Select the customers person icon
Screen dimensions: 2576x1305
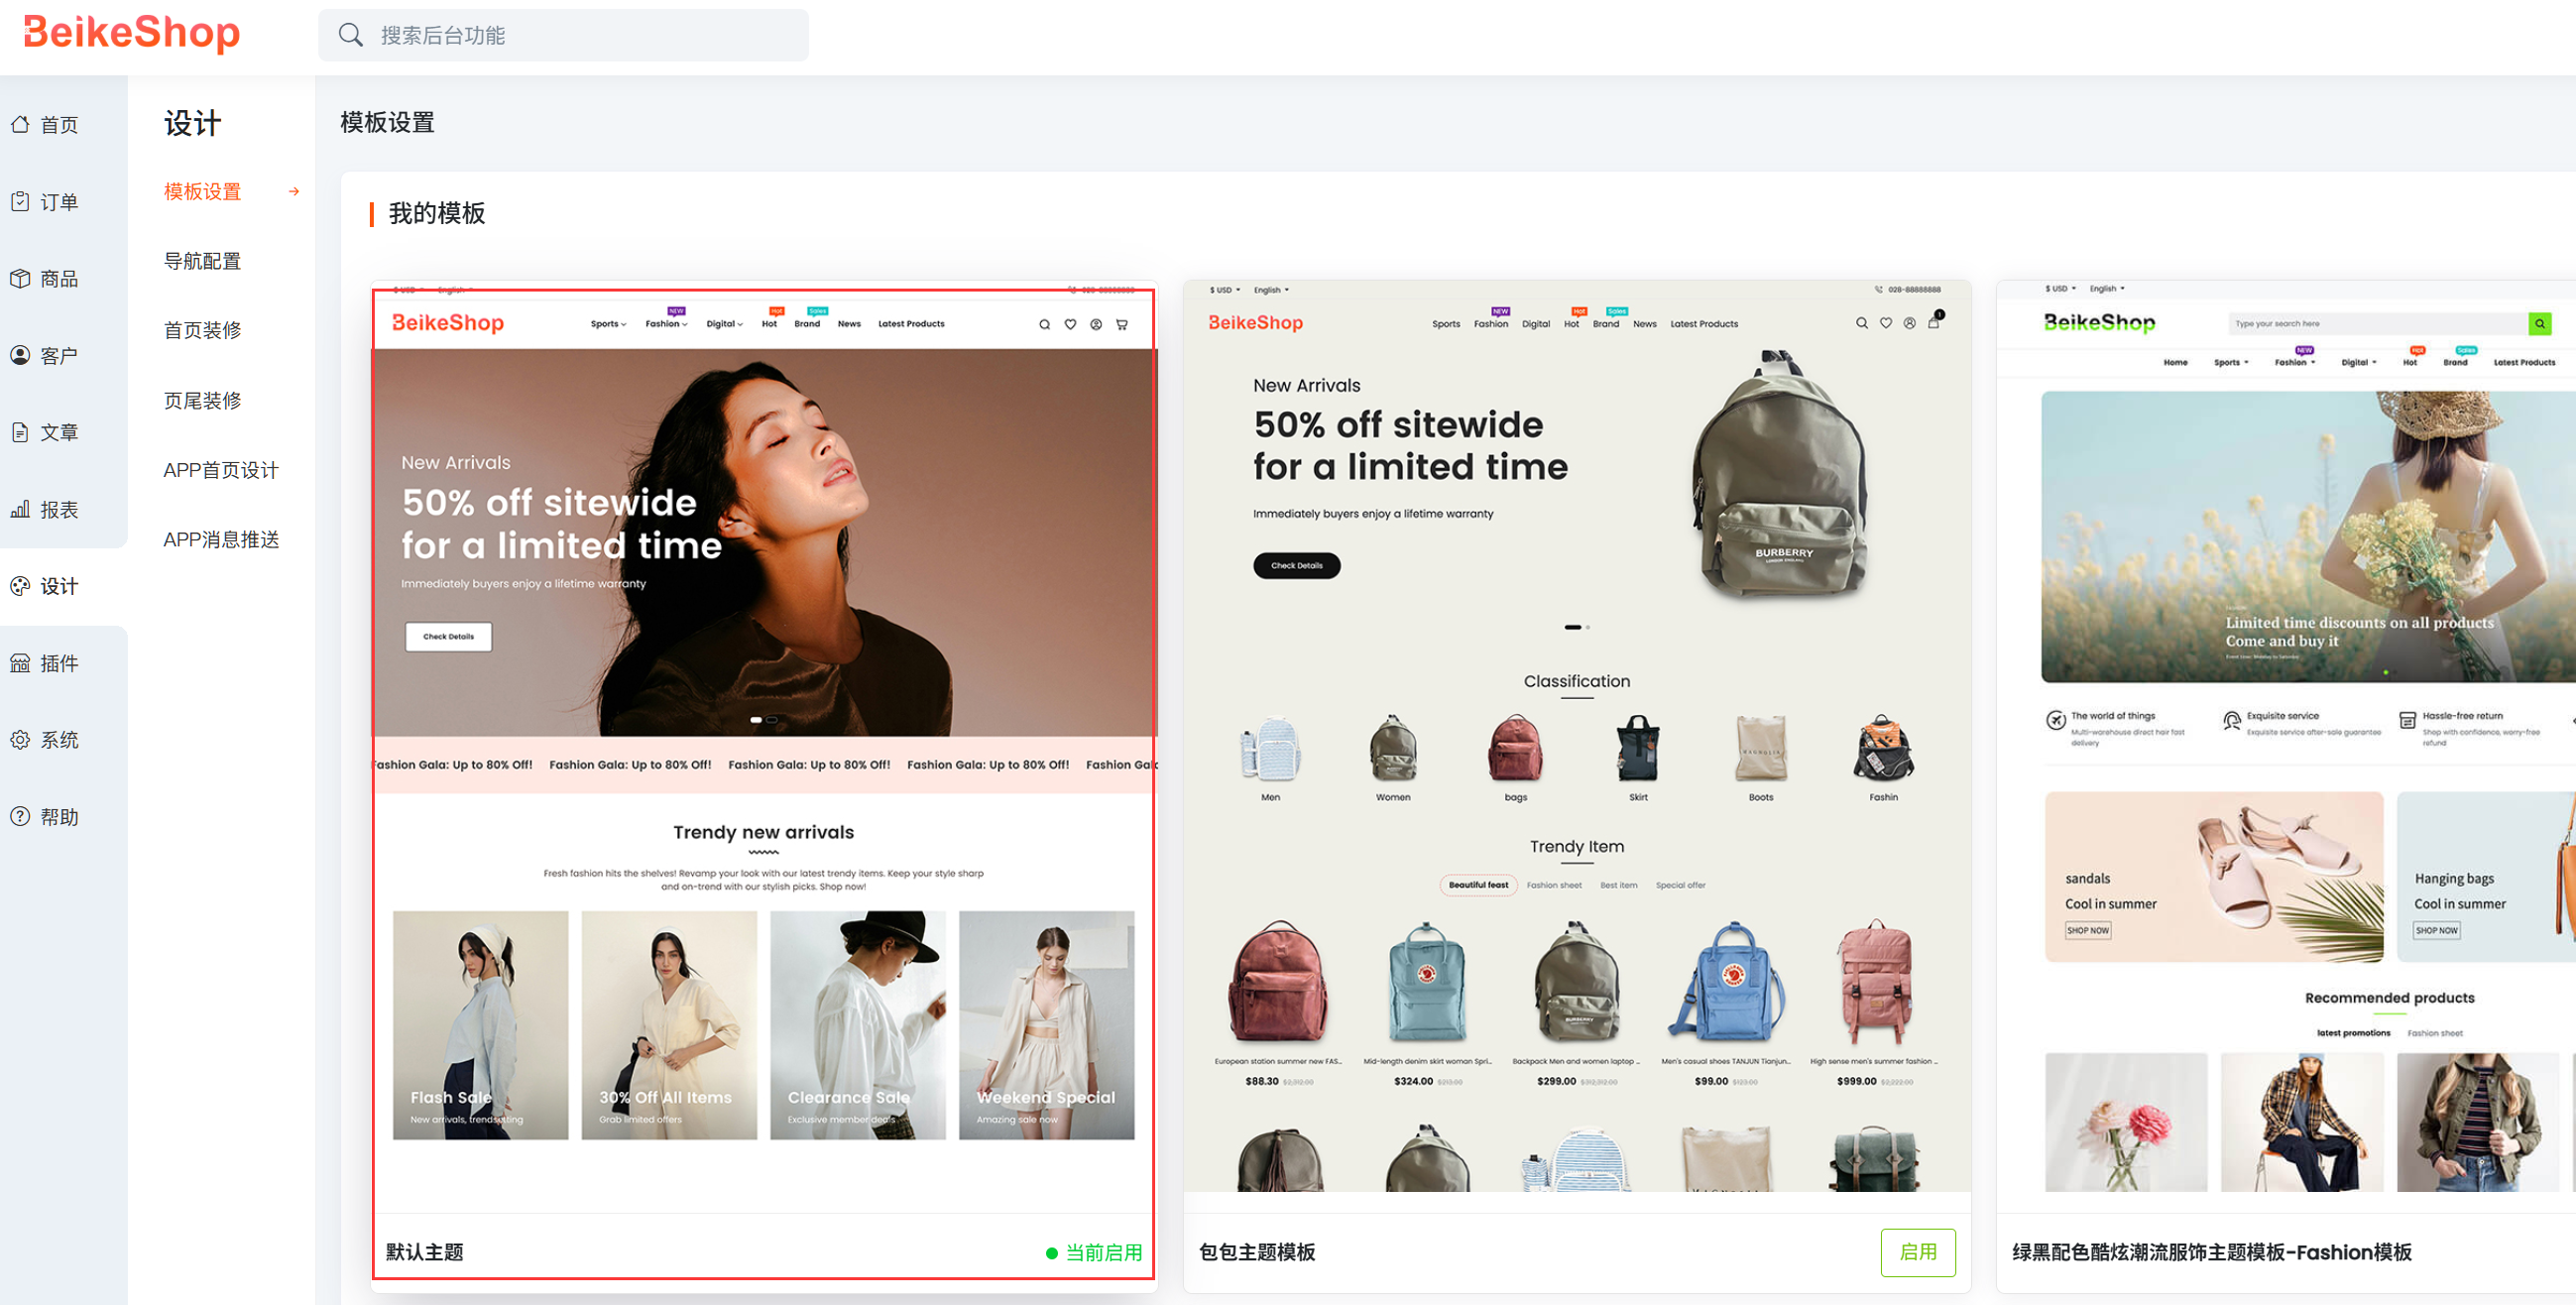coord(20,355)
